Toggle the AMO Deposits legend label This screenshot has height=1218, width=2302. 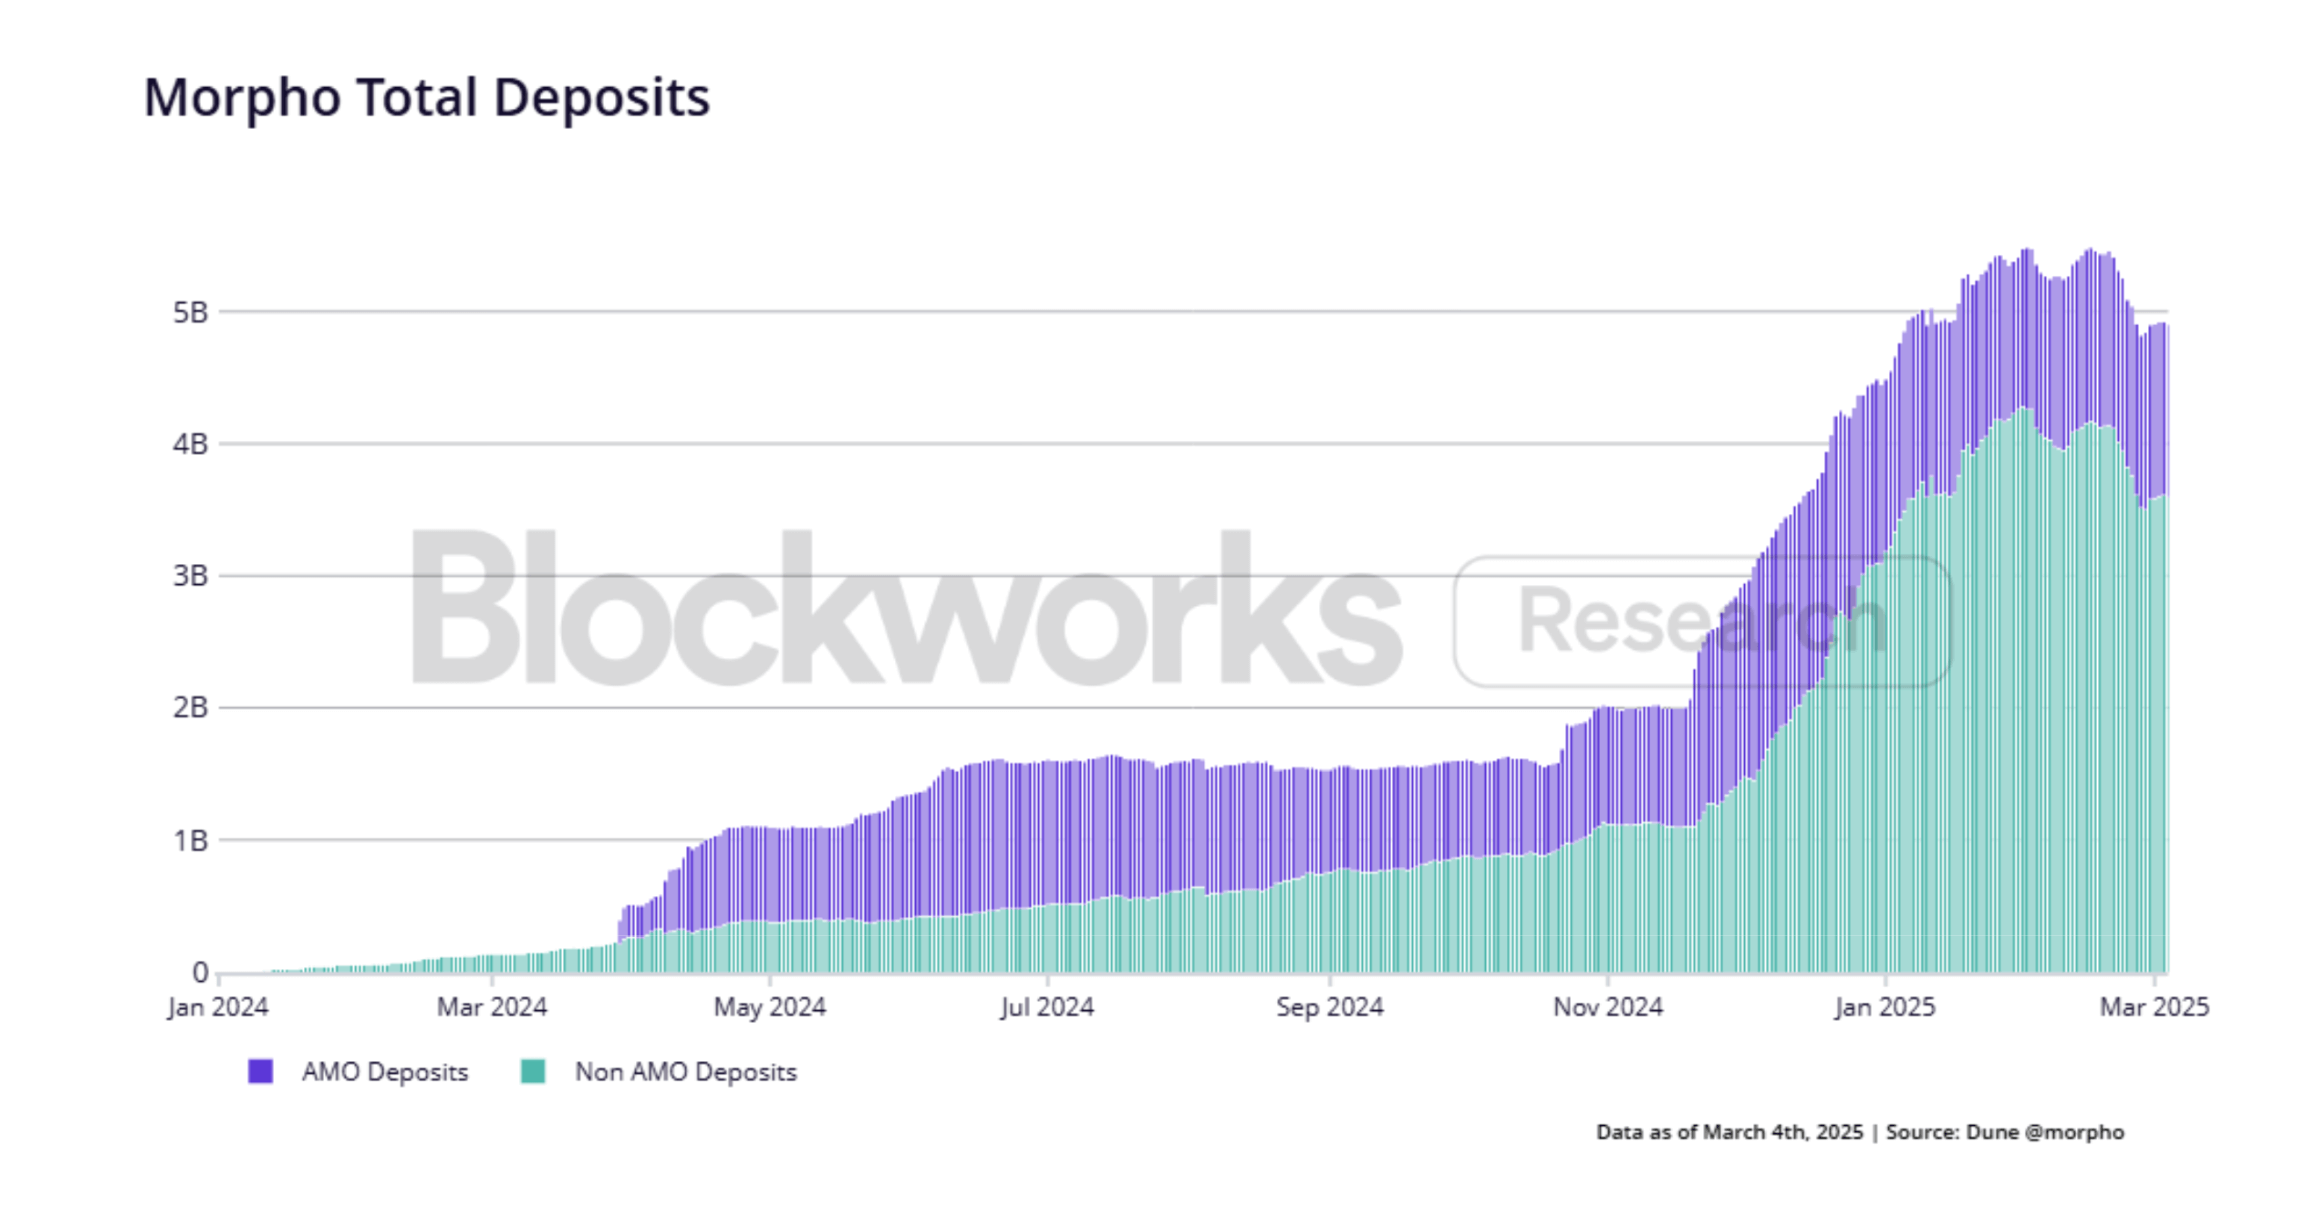coord(385,1072)
